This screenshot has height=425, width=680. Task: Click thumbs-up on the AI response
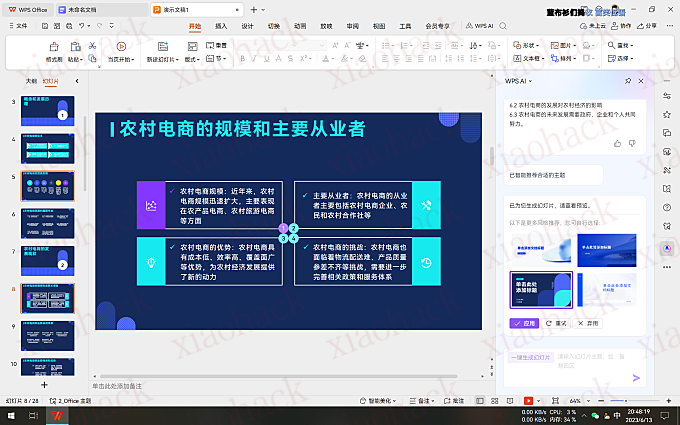618,144
